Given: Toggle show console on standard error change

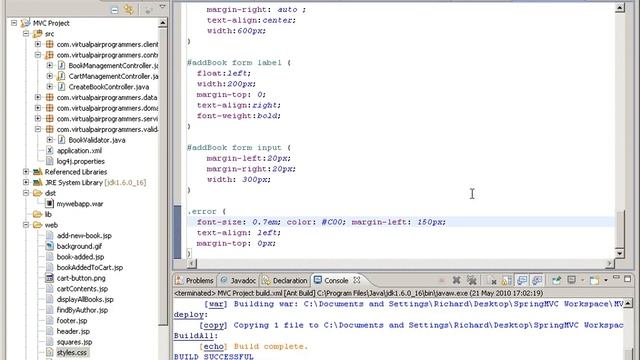Looking at the screenshot, I should [537, 280].
